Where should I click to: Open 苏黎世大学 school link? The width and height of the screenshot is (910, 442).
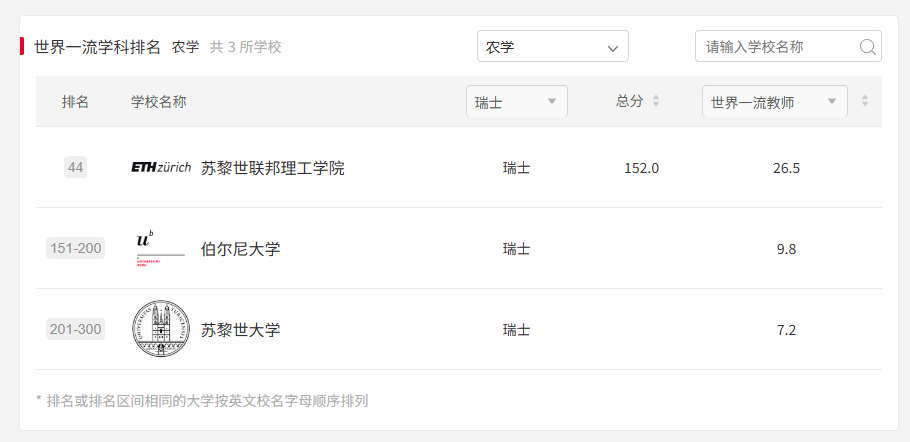[x=240, y=329]
